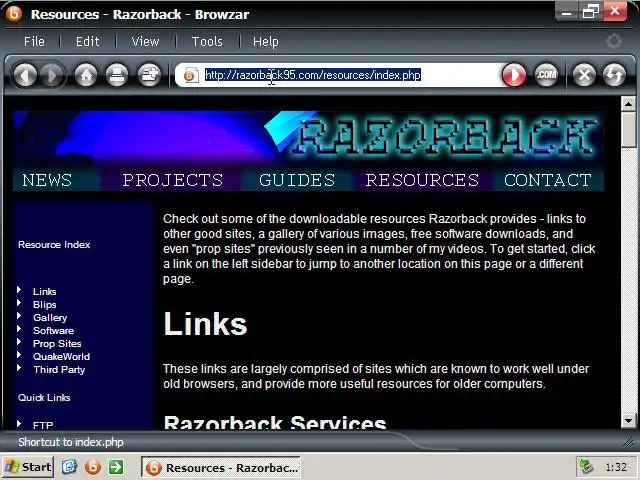Open the gear icon in the menu bar
Image resolution: width=640 pixels, height=480 pixels.
613,41
